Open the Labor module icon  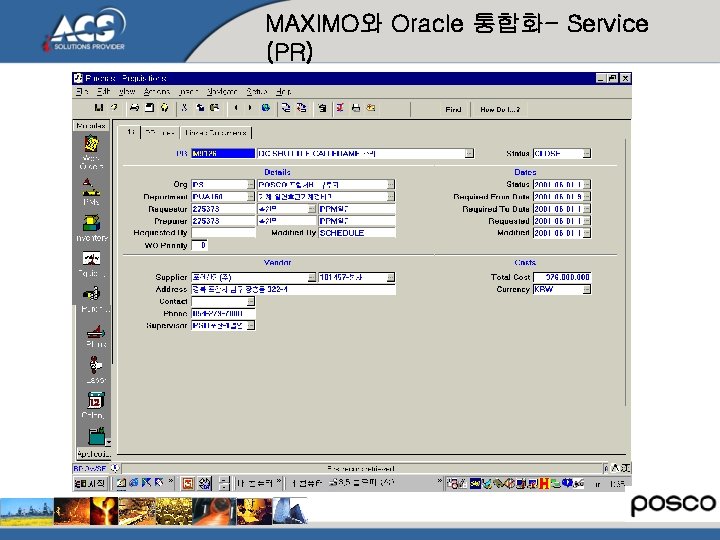(96, 365)
